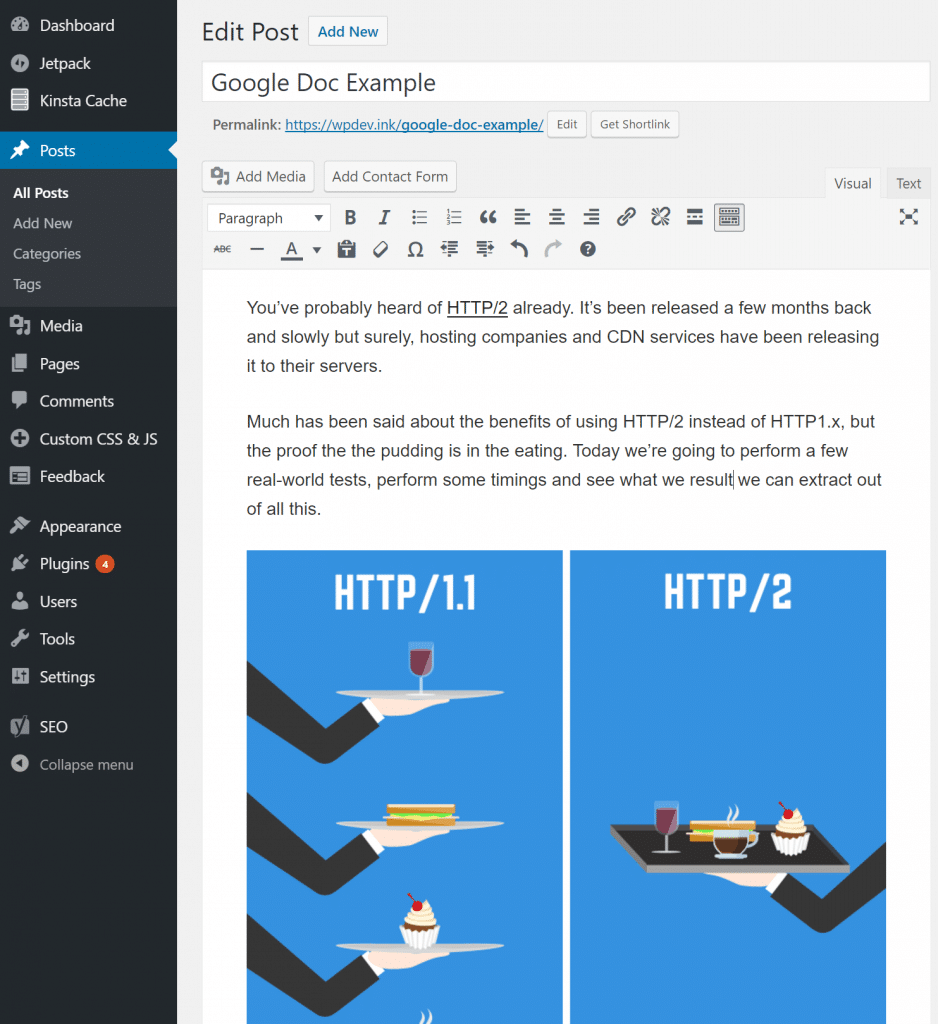Click the Add Media button
The image size is (938, 1024).
coord(258,176)
